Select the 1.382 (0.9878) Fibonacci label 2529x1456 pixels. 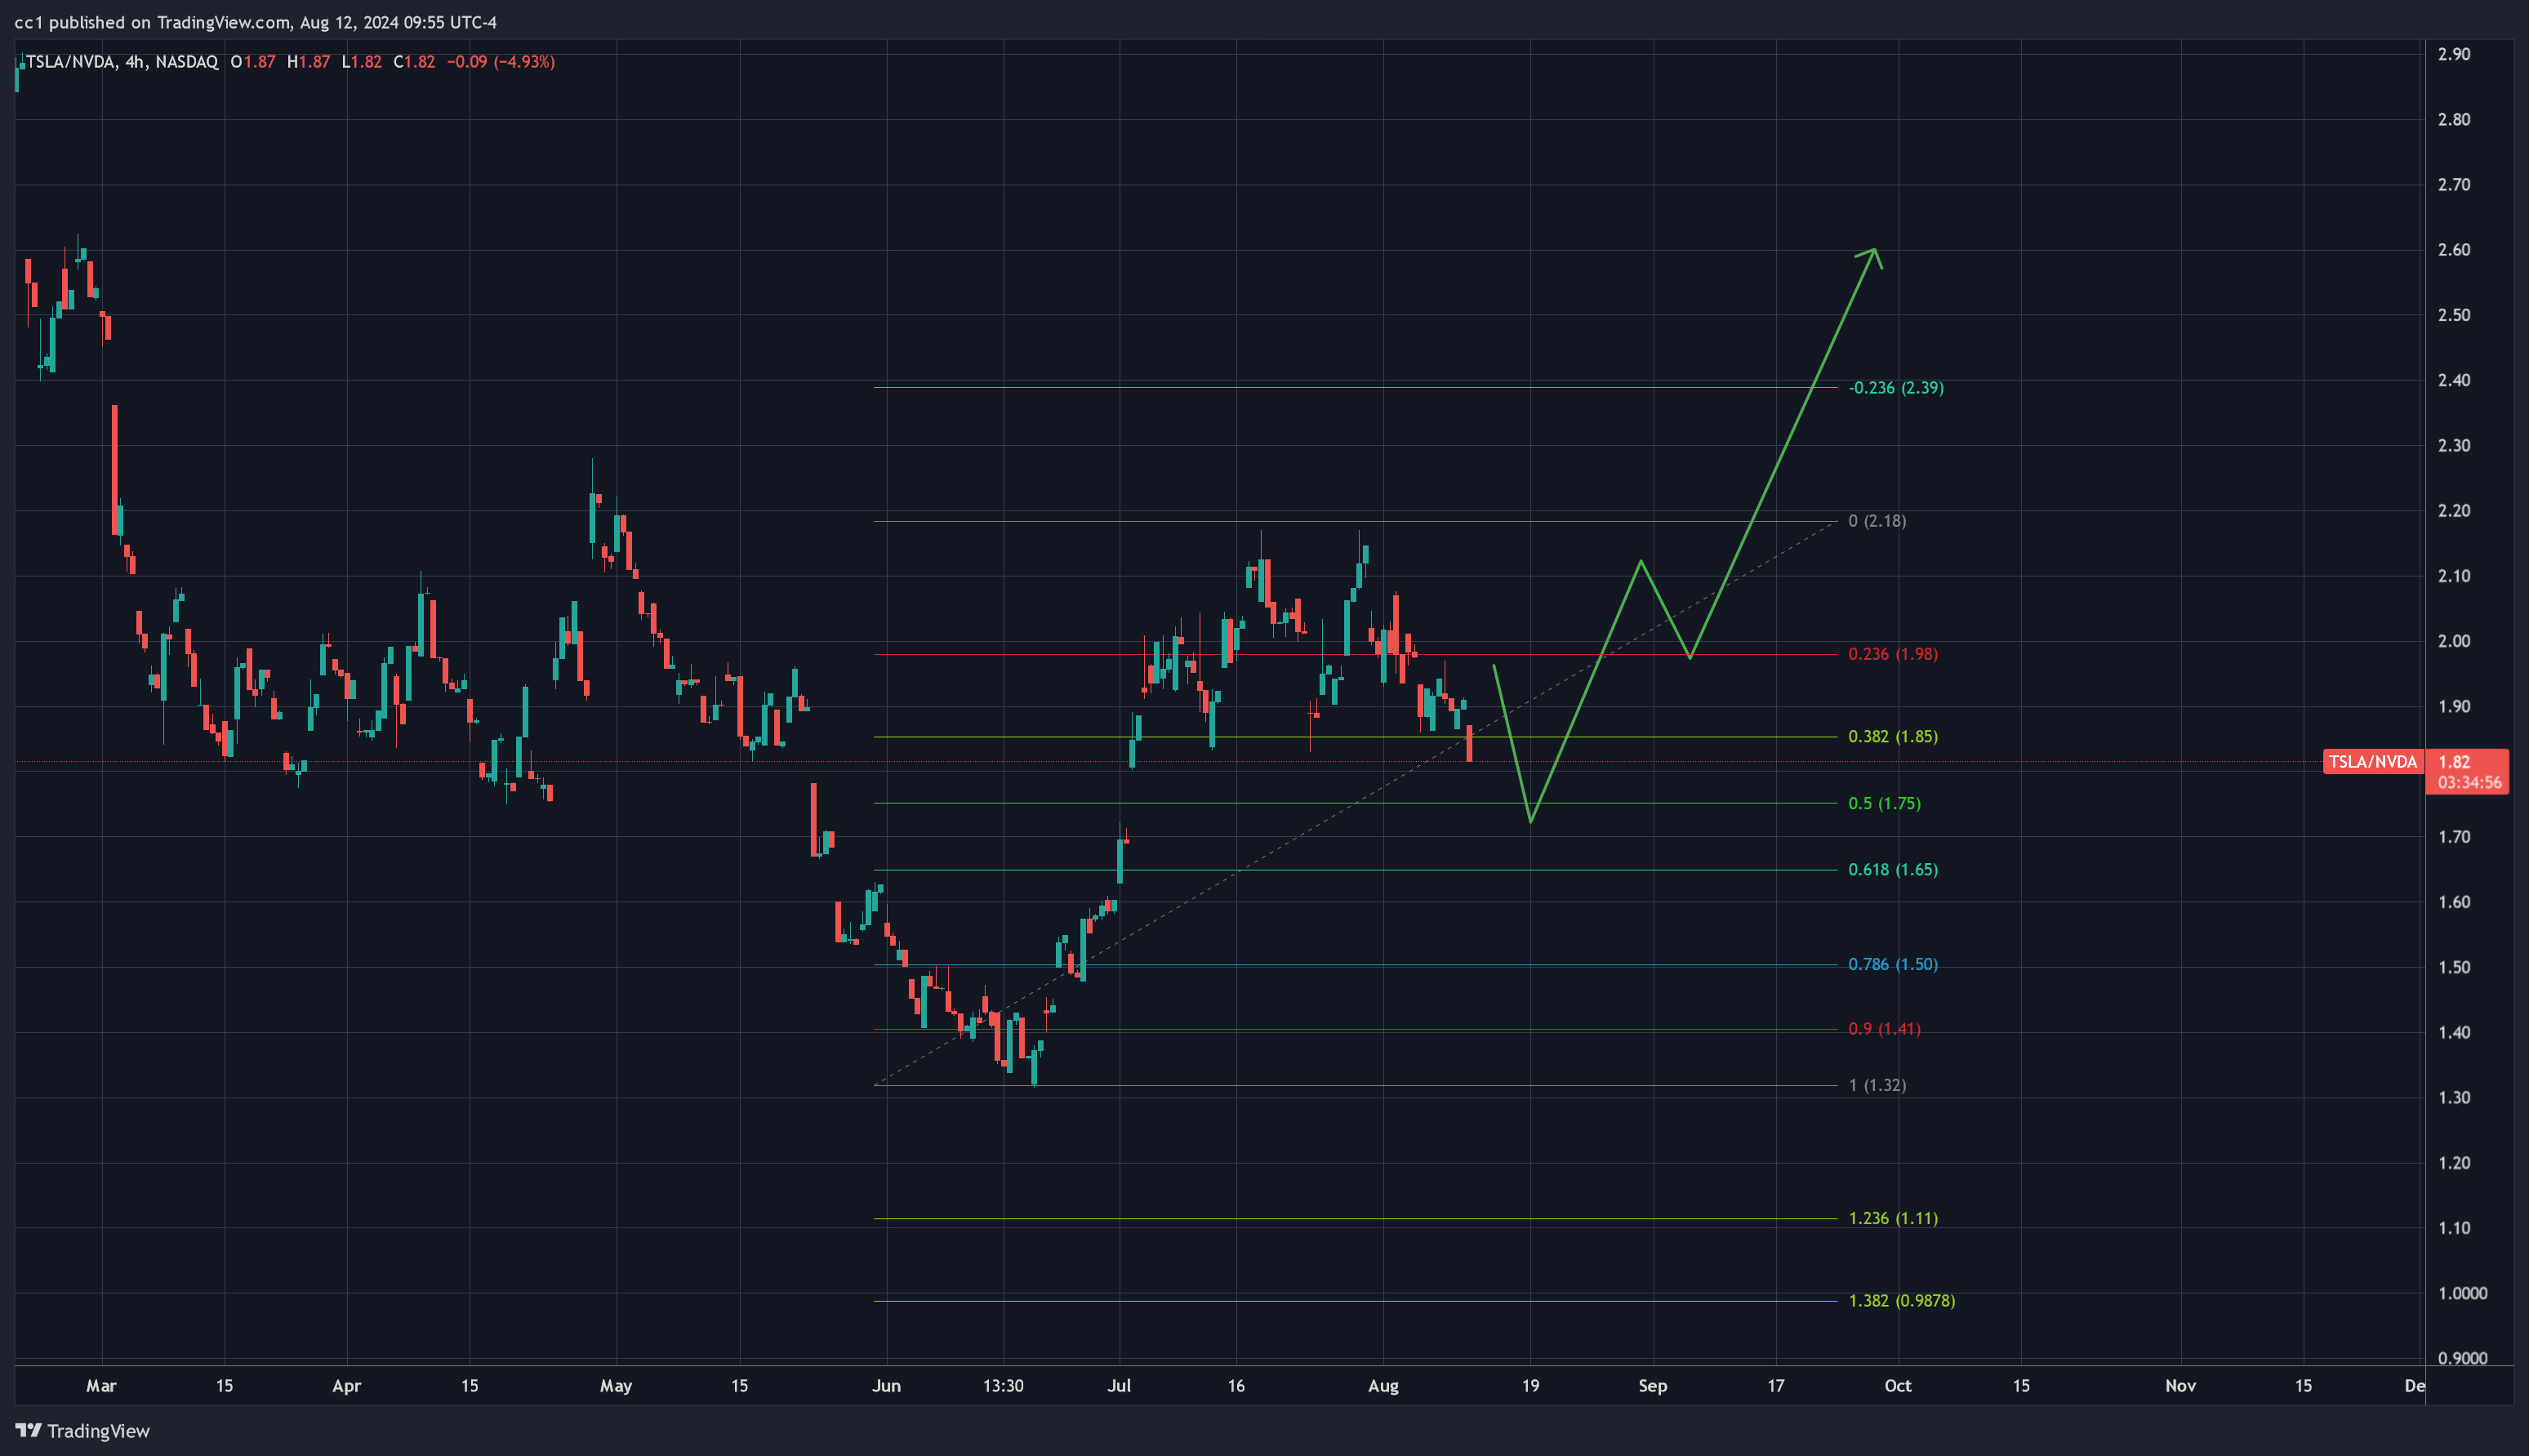click(x=1902, y=1301)
